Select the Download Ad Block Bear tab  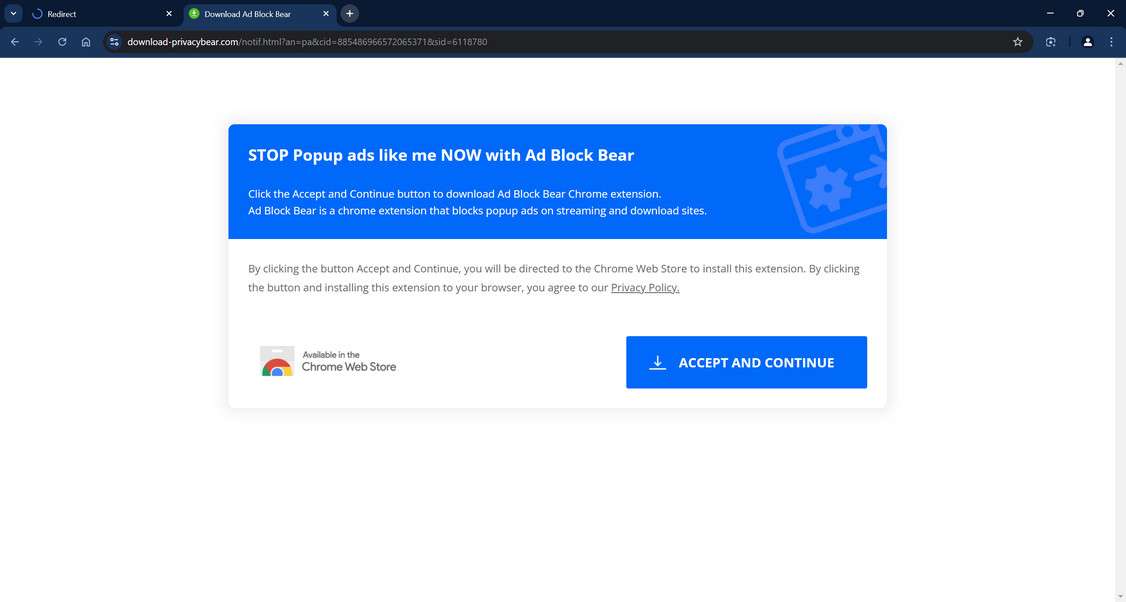click(250, 13)
